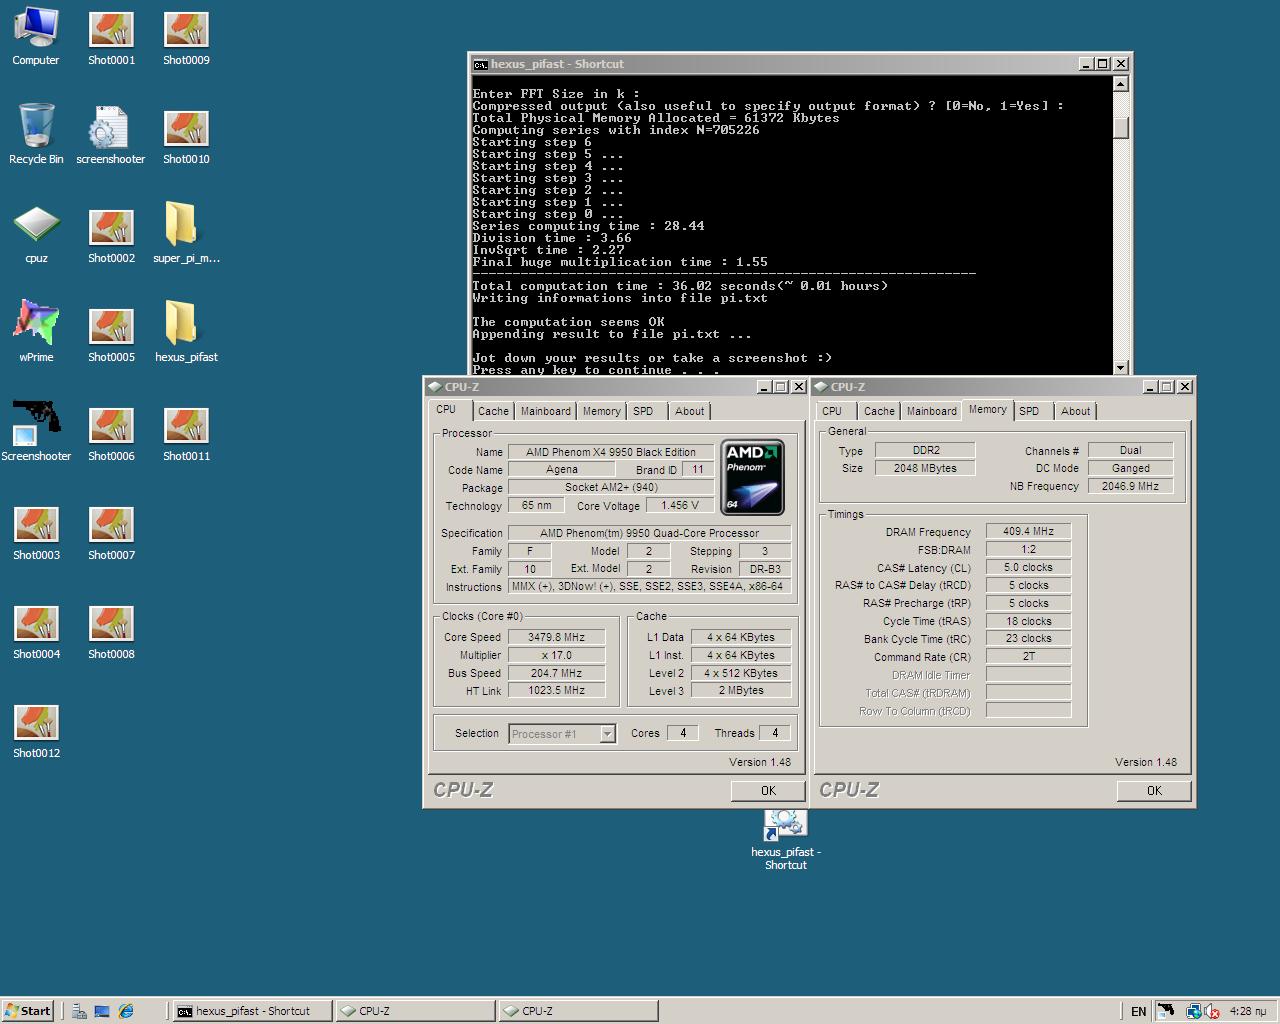
Task: Click the AMD Phenom logo image
Action: point(753,477)
